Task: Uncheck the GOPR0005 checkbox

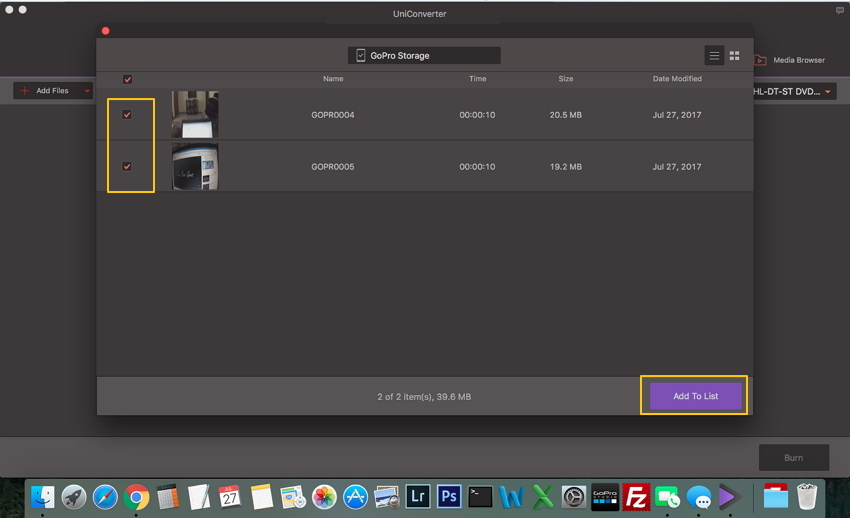Action: pyautogui.click(x=127, y=166)
